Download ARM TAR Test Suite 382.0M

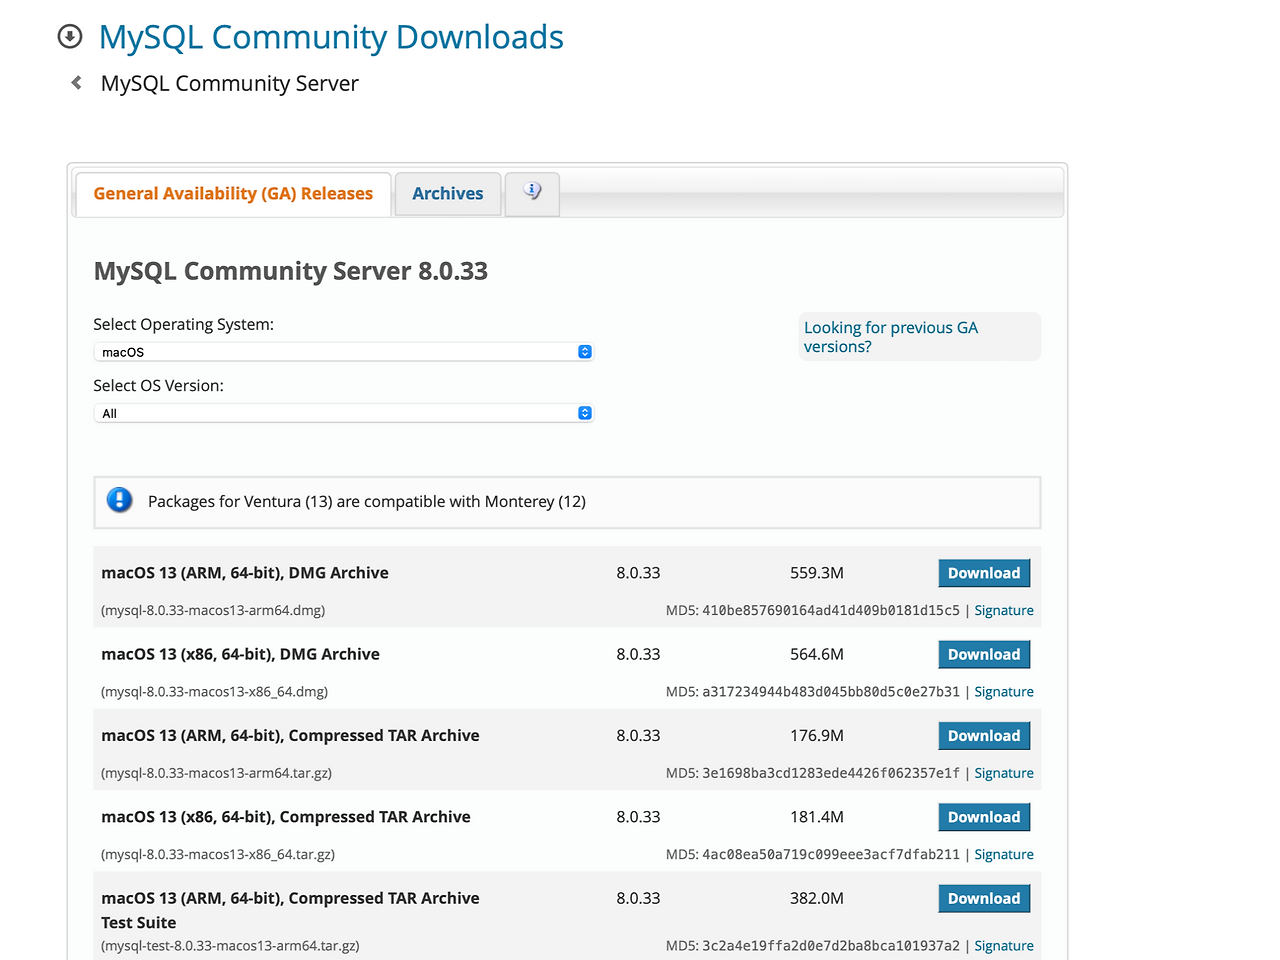(984, 898)
